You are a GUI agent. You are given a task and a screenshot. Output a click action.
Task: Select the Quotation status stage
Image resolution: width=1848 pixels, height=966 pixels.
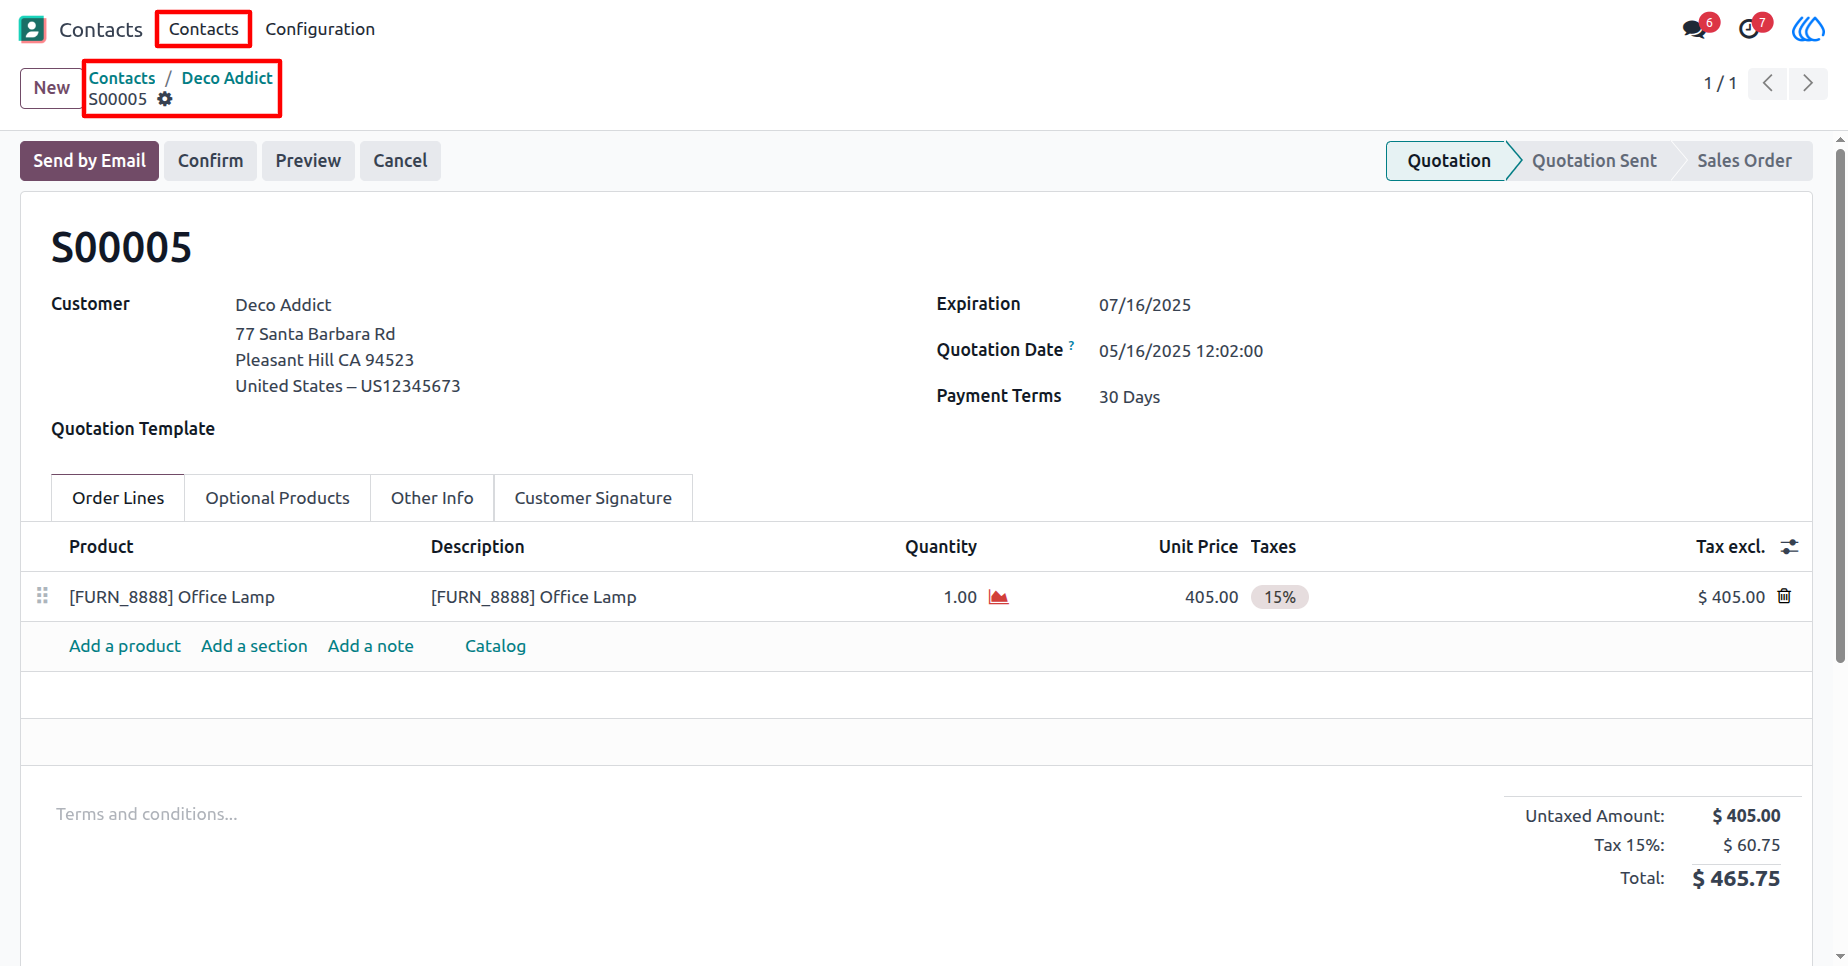(1448, 161)
